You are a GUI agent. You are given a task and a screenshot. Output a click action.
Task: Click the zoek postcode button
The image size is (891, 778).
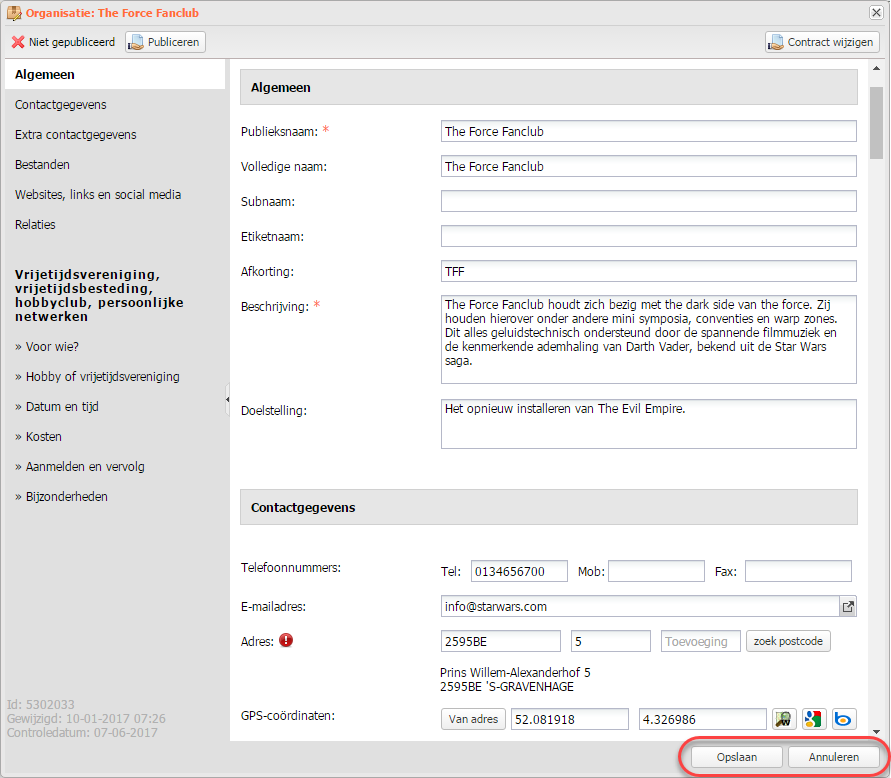click(788, 641)
